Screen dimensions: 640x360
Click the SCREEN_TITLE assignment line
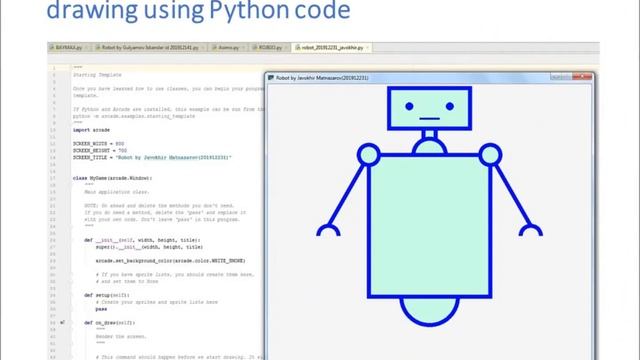point(152,158)
